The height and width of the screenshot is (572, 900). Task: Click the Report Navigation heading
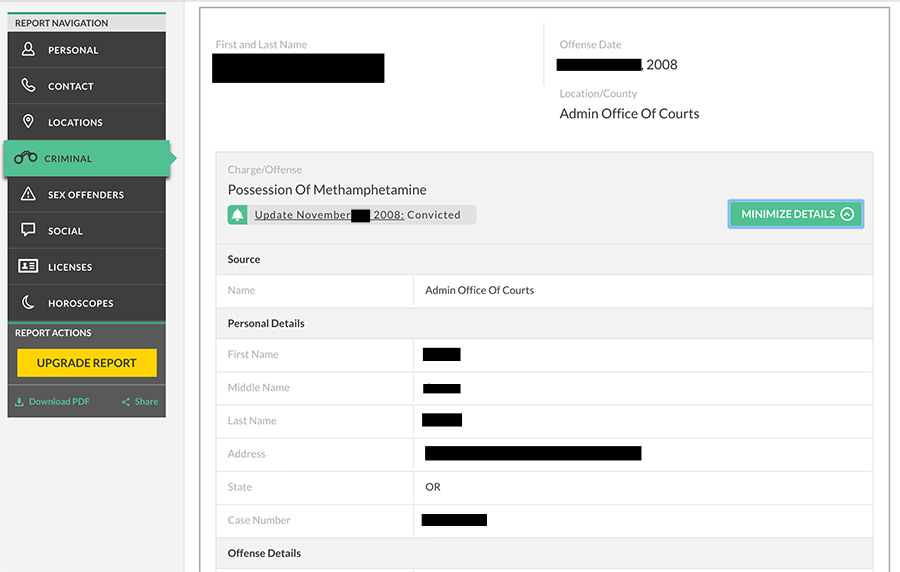61,23
